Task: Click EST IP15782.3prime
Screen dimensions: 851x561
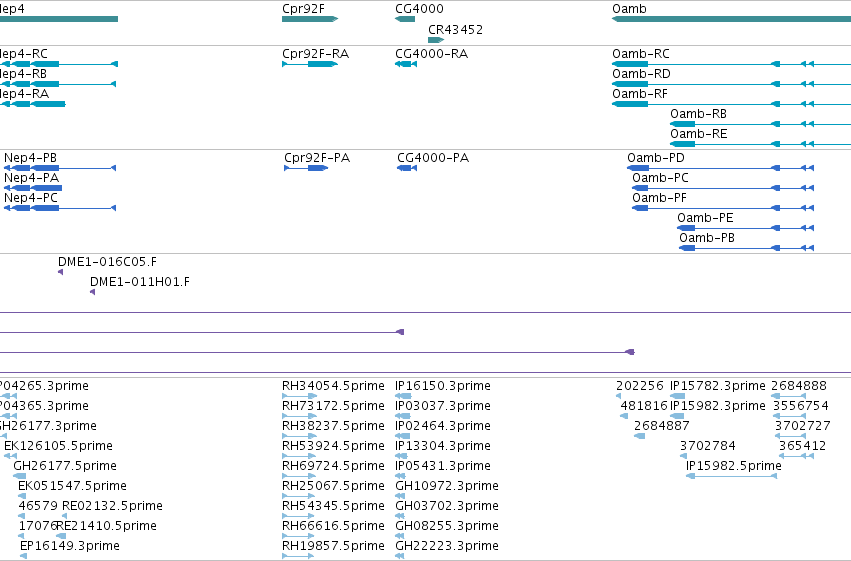Action: [x=717, y=386]
